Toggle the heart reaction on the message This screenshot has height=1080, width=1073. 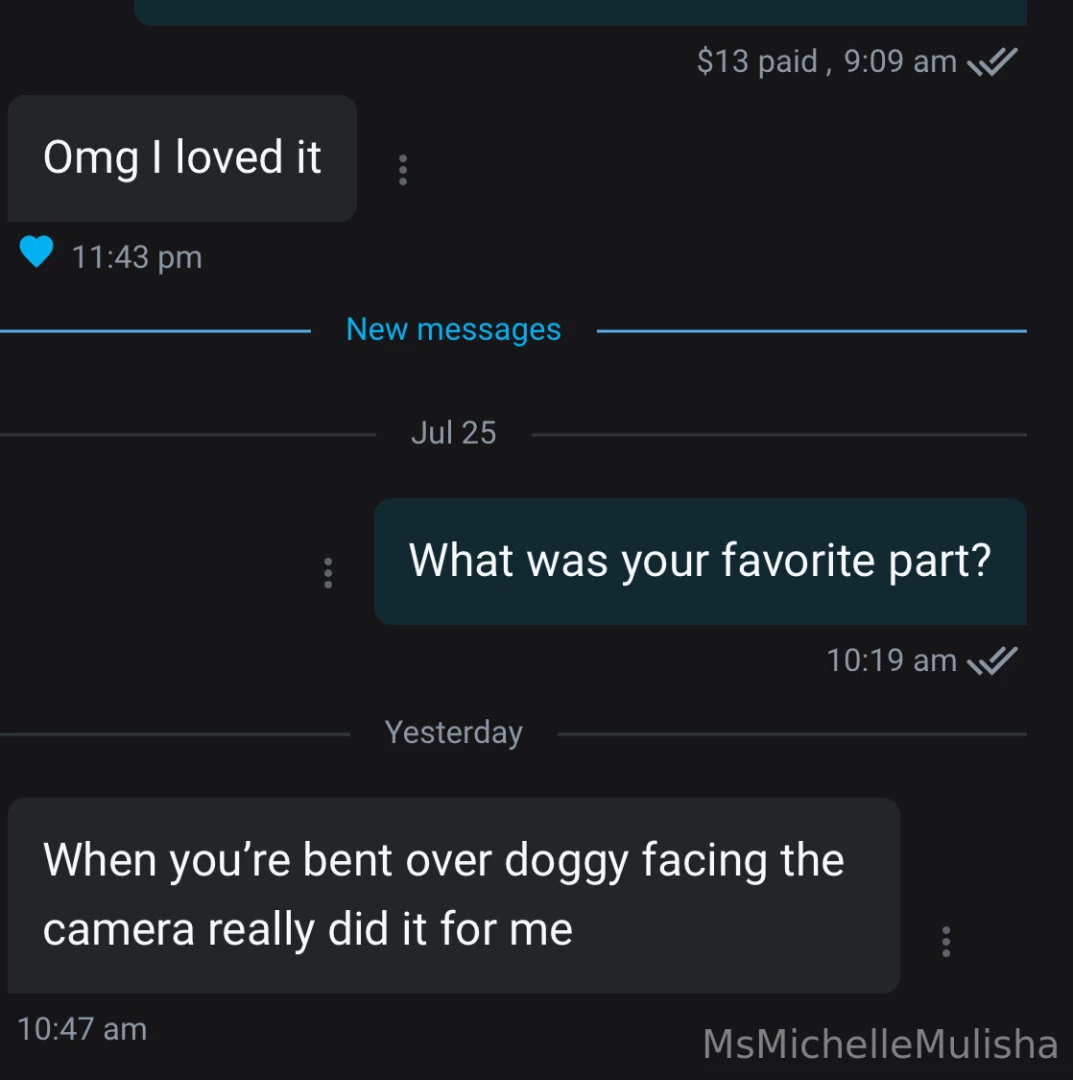pos(38,254)
